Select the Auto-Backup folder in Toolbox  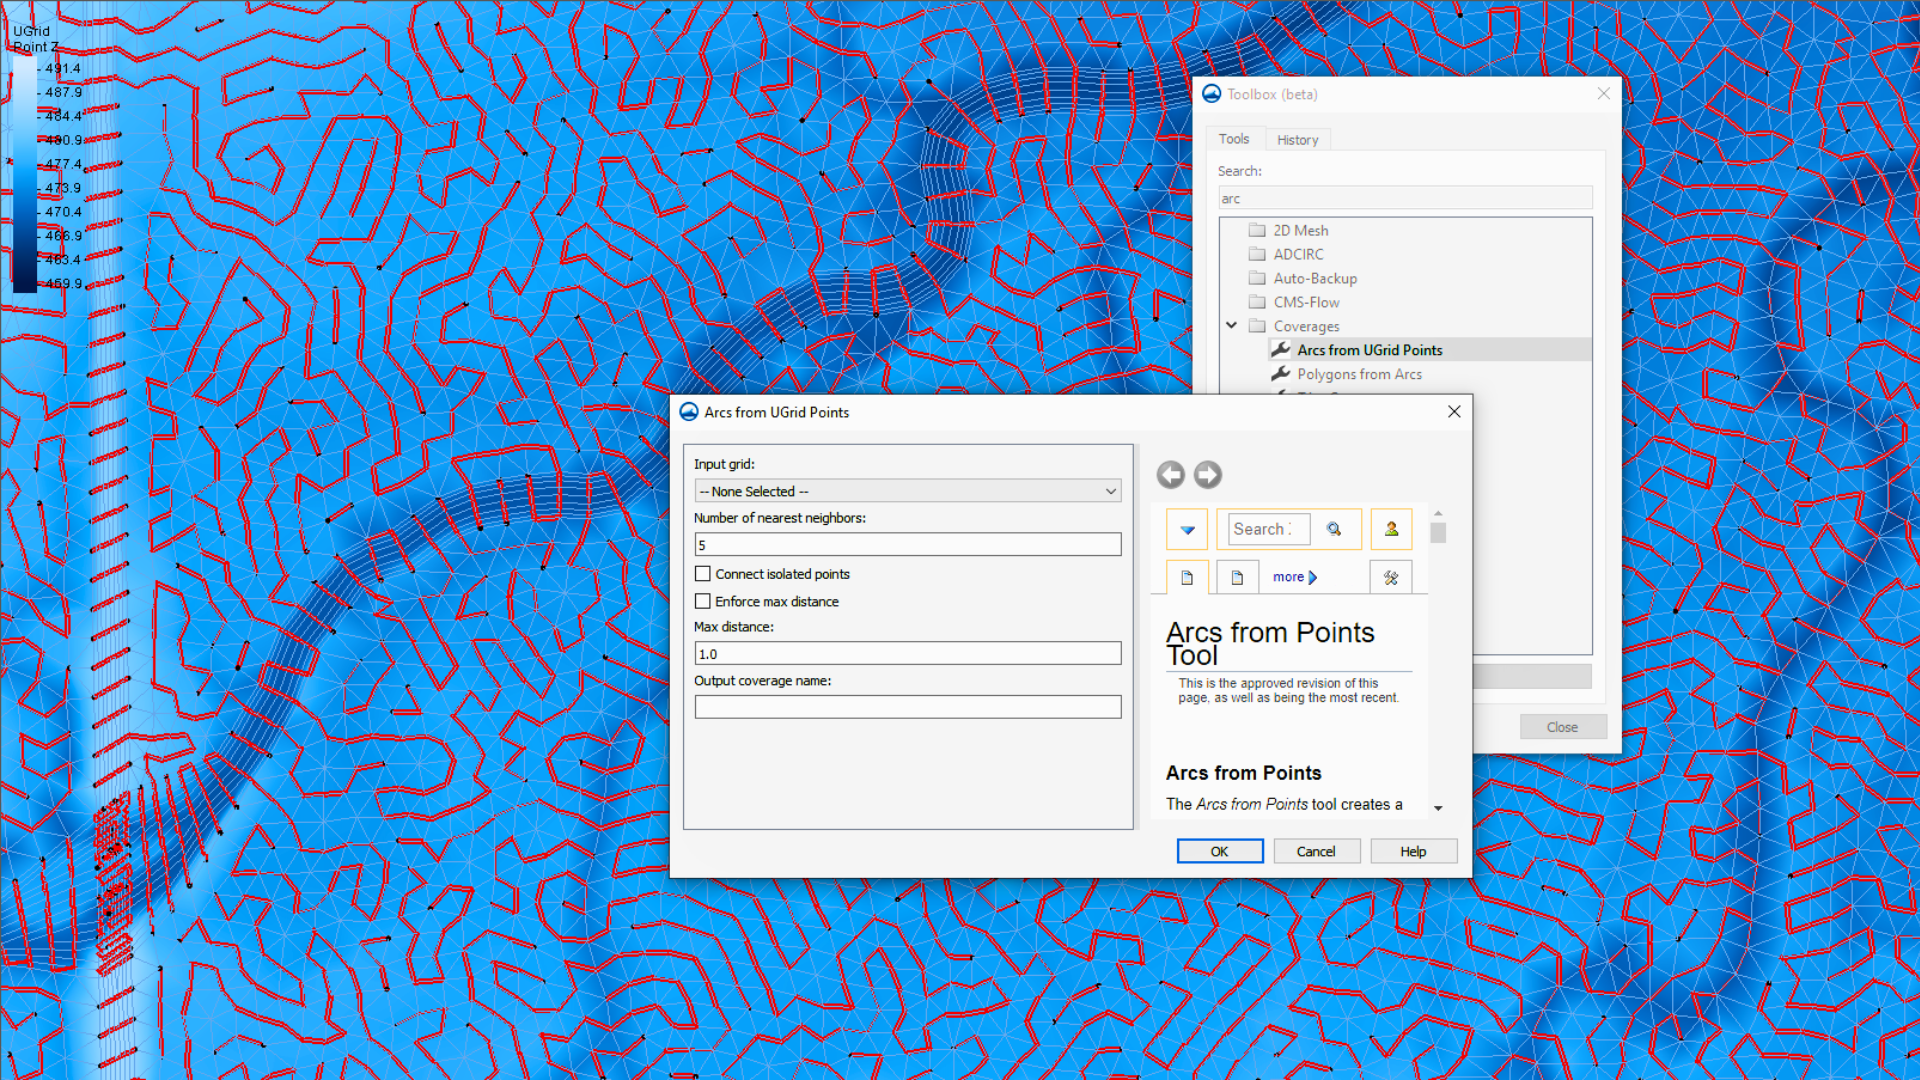click(x=1315, y=278)
